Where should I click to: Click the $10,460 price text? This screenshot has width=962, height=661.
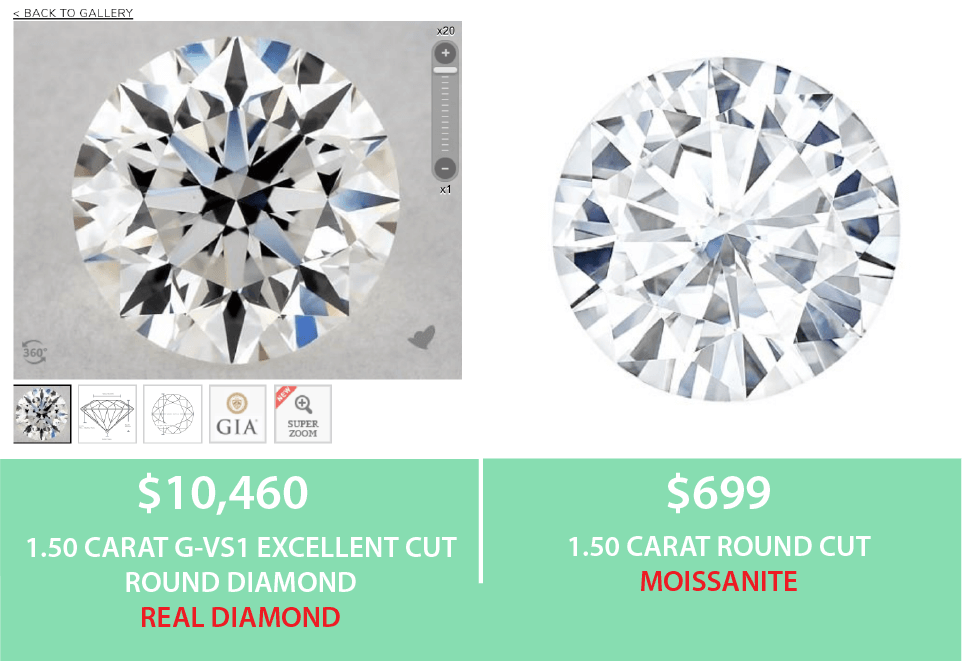pyautogui.click(x=223, y=493)
